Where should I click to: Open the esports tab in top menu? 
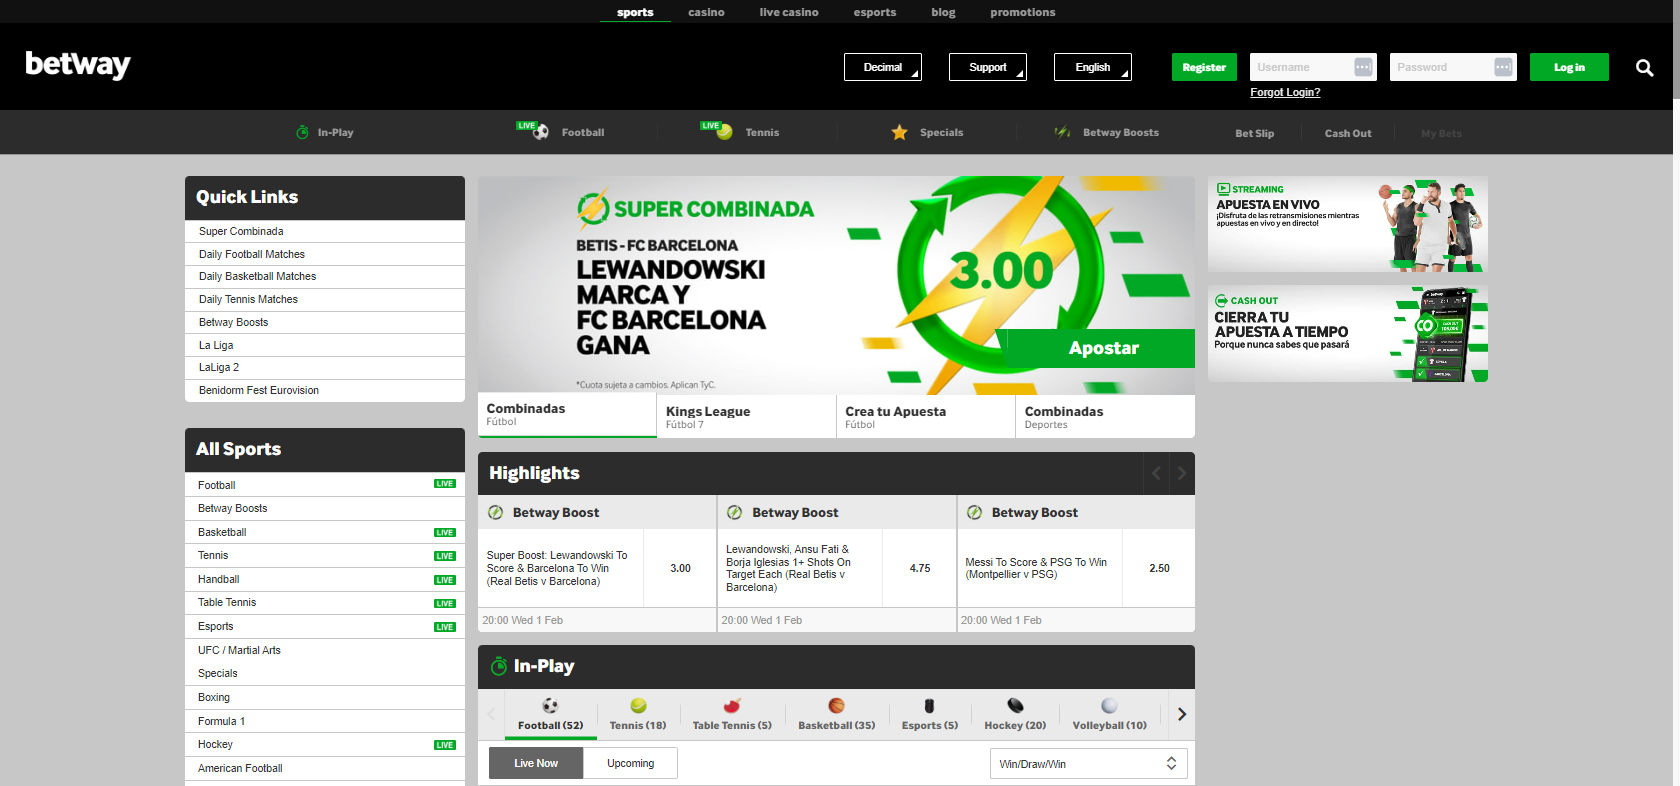[875, 12]
